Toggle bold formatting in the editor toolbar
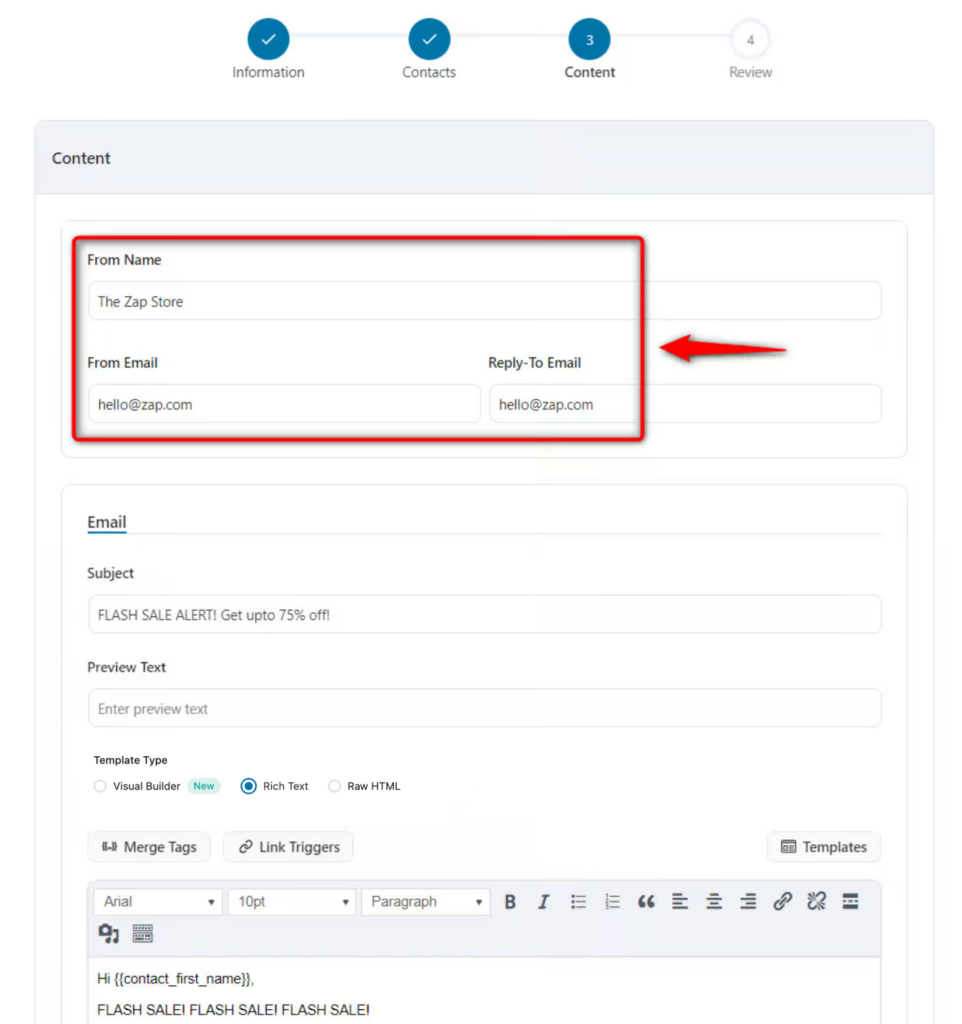Screen dimensions: 962x1024 coord(510,902)
